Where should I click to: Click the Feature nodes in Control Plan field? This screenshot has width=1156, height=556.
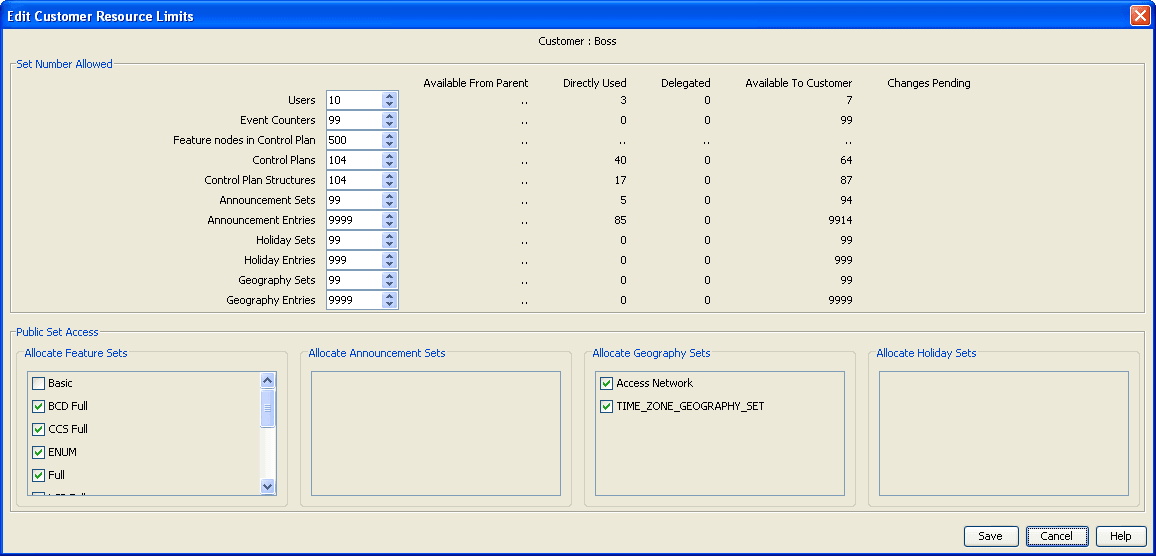355,140
